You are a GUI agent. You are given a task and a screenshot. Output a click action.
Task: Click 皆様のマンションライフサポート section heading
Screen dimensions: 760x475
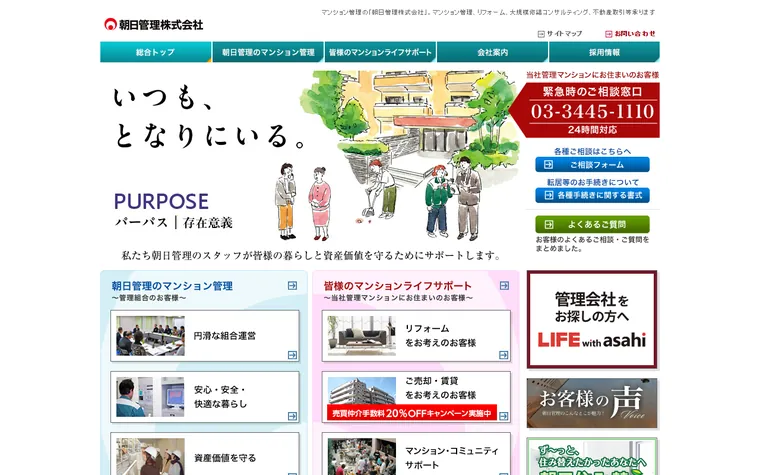pos(397,286)
